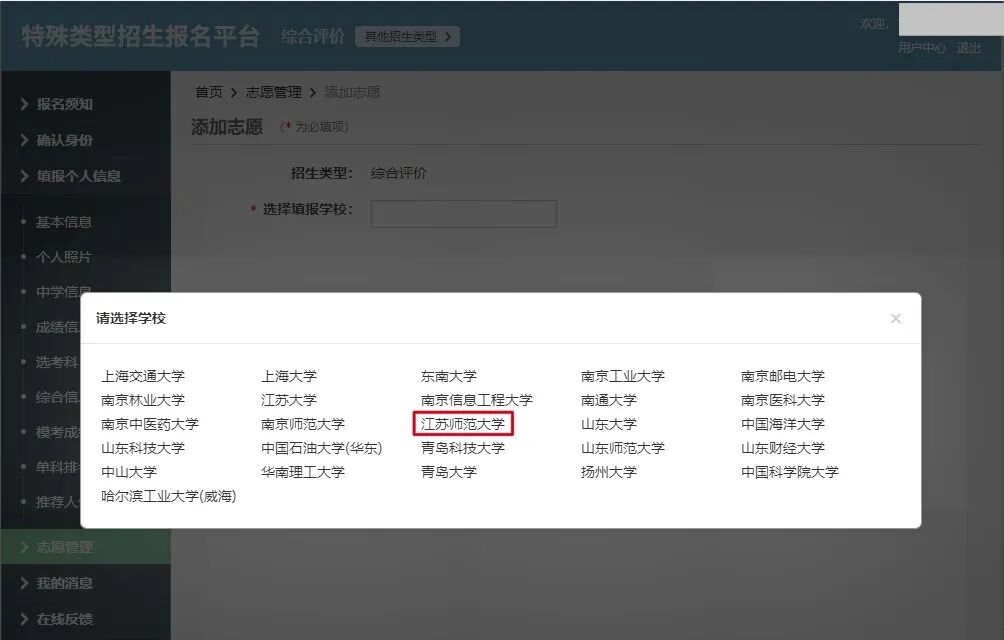The width and height of the screenshot is (1004, 640).
Task: Choose 哈尔滨工业大学(威海)
Action: pyautogui.click(x=169, y=496)
